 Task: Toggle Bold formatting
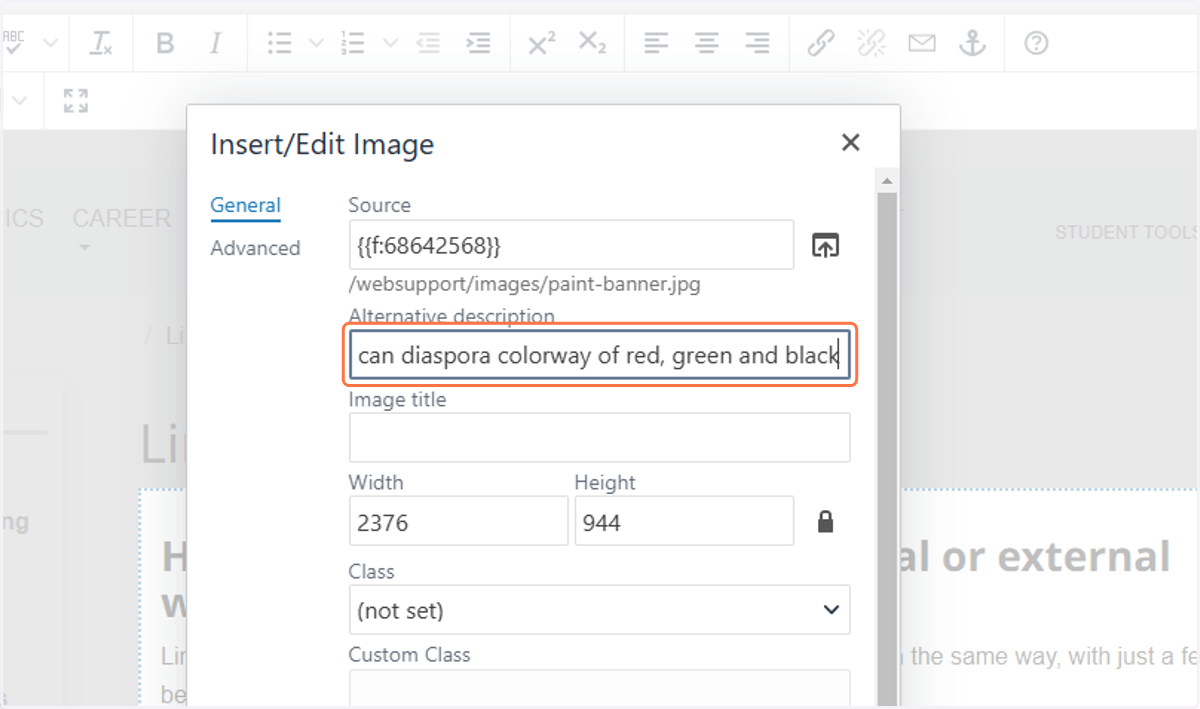pyautogui.click(x=165, y=43)
